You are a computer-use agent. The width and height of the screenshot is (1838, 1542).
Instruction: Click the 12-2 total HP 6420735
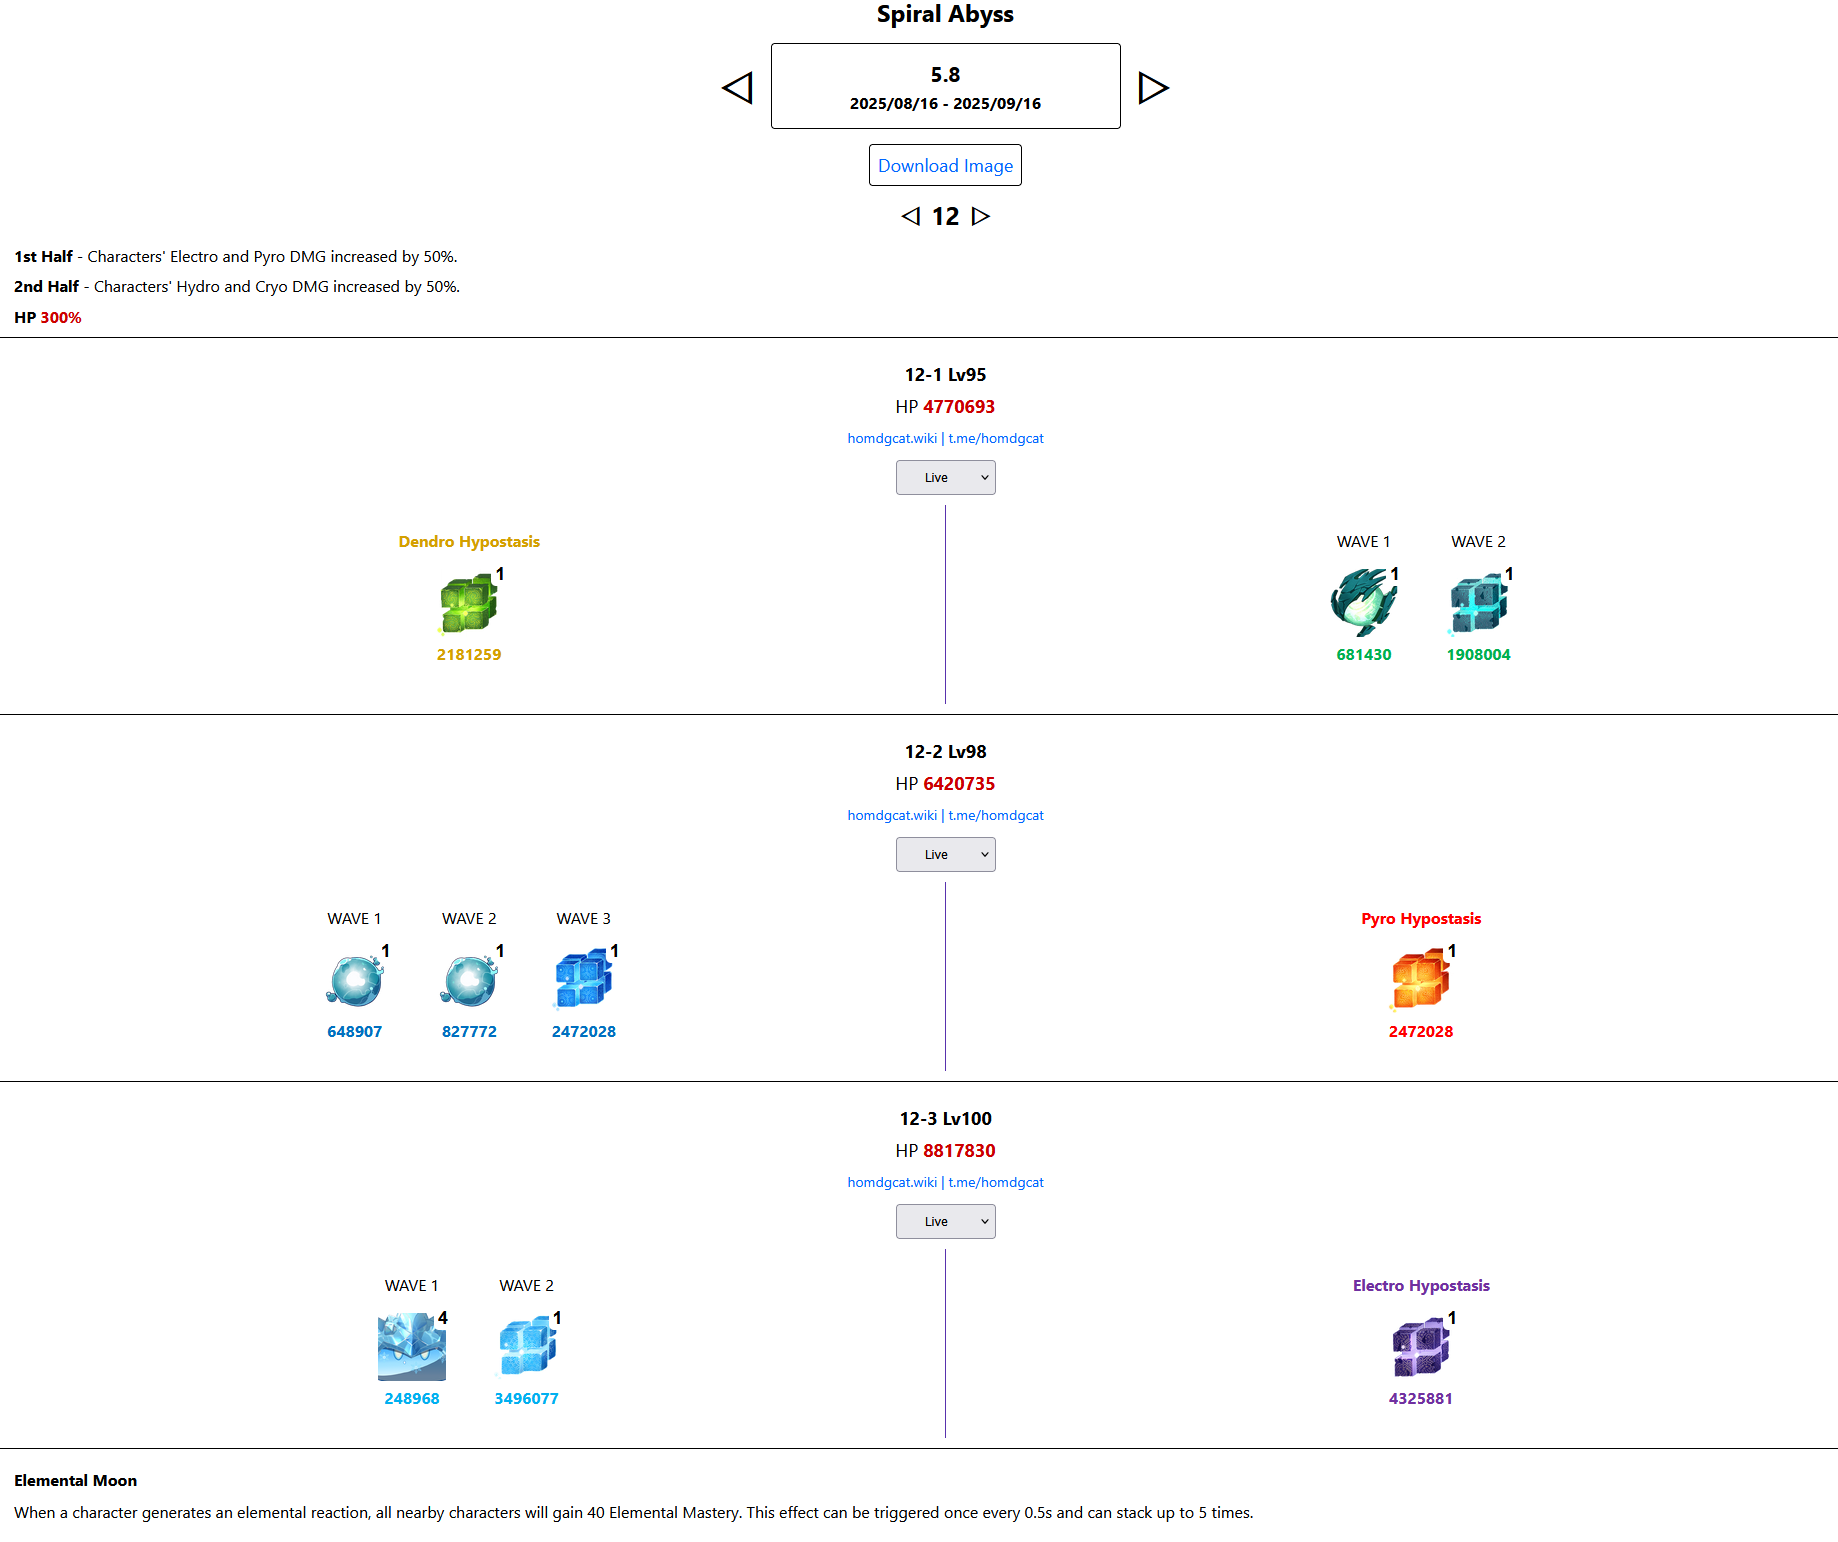coord(959,784)
